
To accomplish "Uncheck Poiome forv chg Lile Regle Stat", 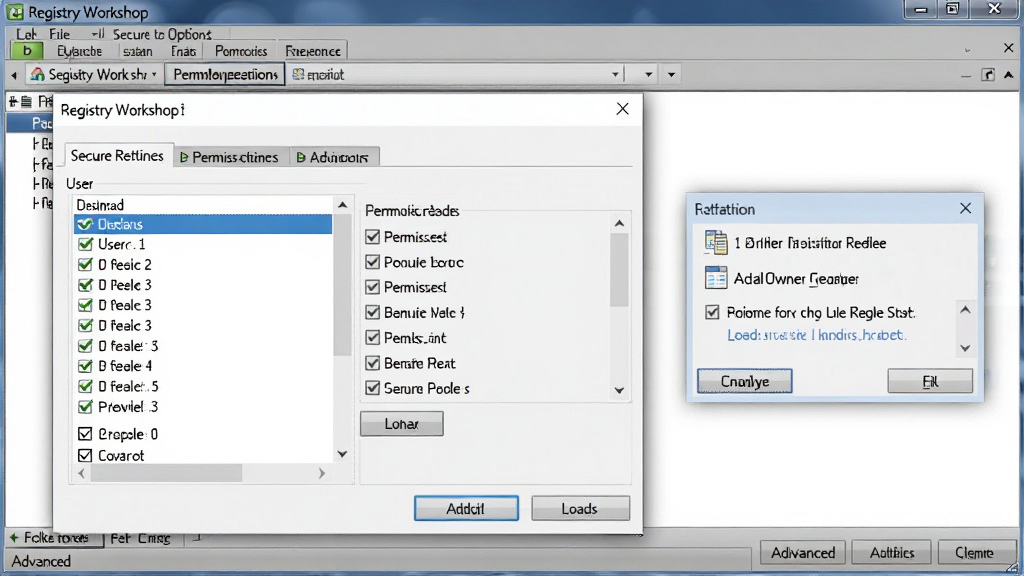I will pyautogui.click(x=712, y=312).
